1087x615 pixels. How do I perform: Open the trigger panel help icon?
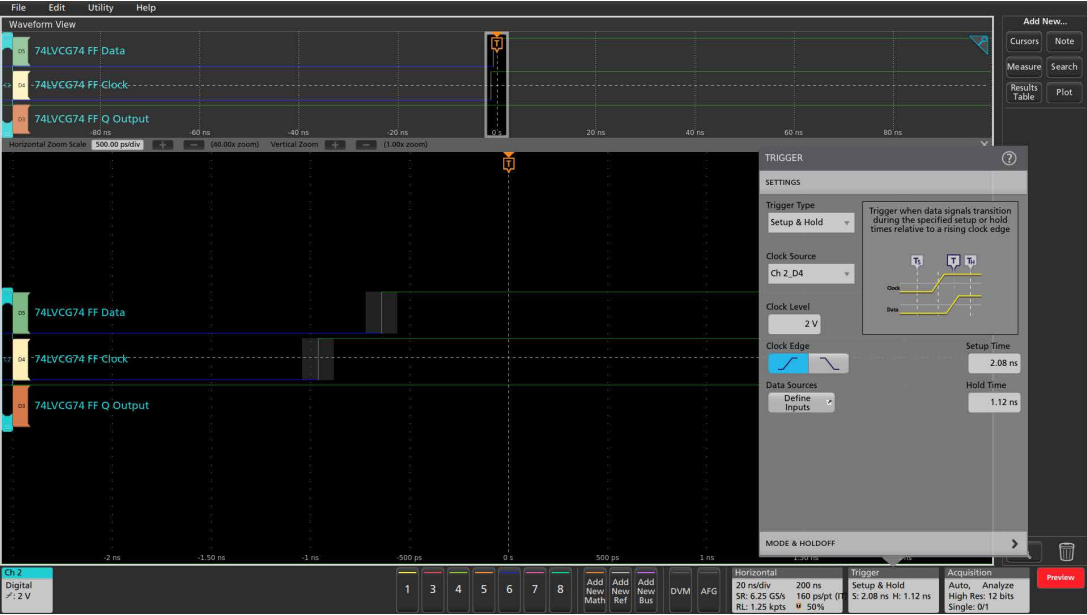click(x=1008, y=159)
